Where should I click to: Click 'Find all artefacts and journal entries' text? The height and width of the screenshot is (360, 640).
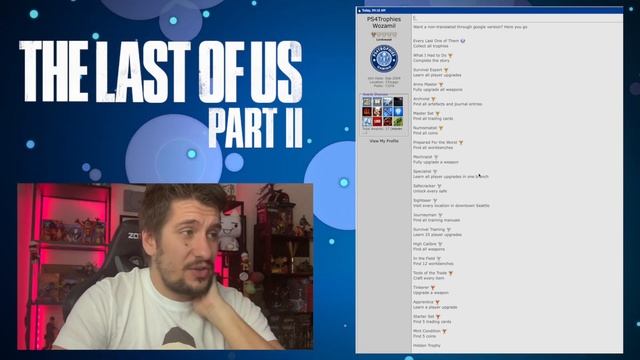[447, 104]
